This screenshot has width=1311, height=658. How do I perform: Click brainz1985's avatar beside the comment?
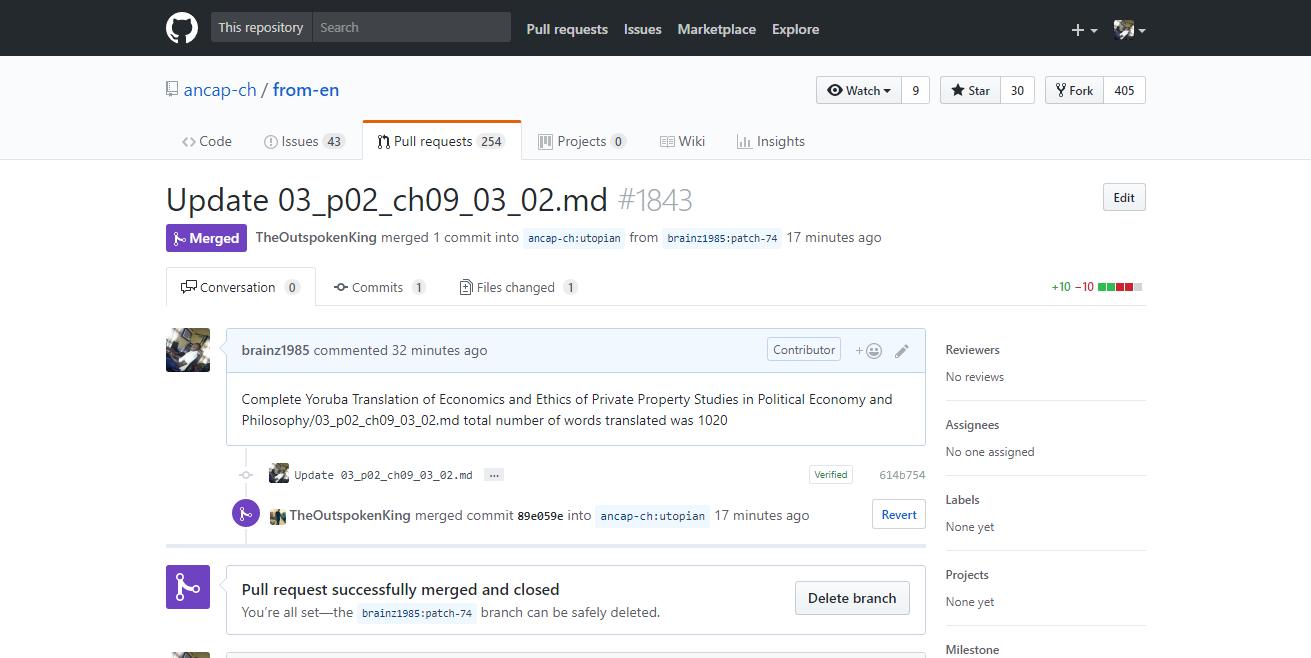click(188, 350)
